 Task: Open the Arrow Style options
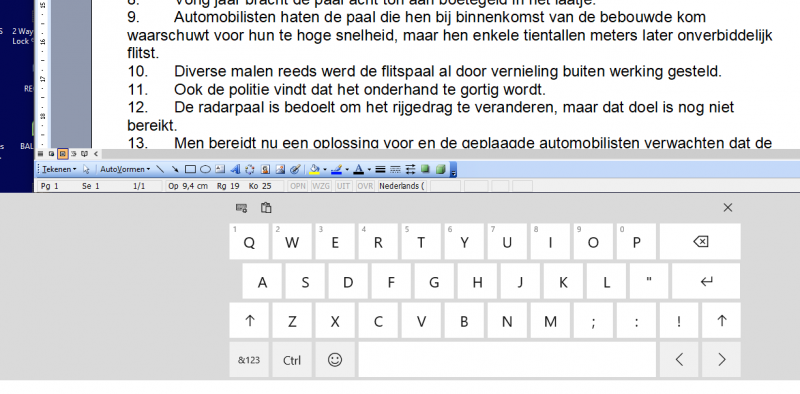point(410,169)
